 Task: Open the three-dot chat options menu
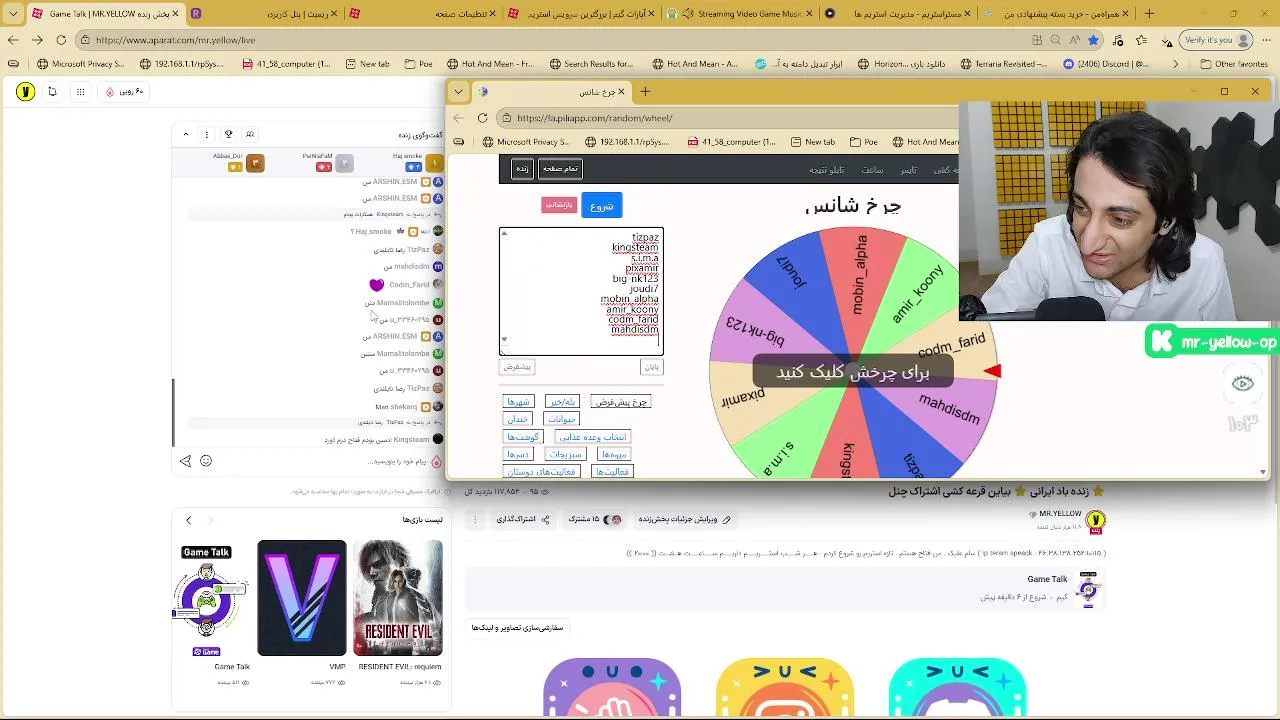[x=207, y=134]
